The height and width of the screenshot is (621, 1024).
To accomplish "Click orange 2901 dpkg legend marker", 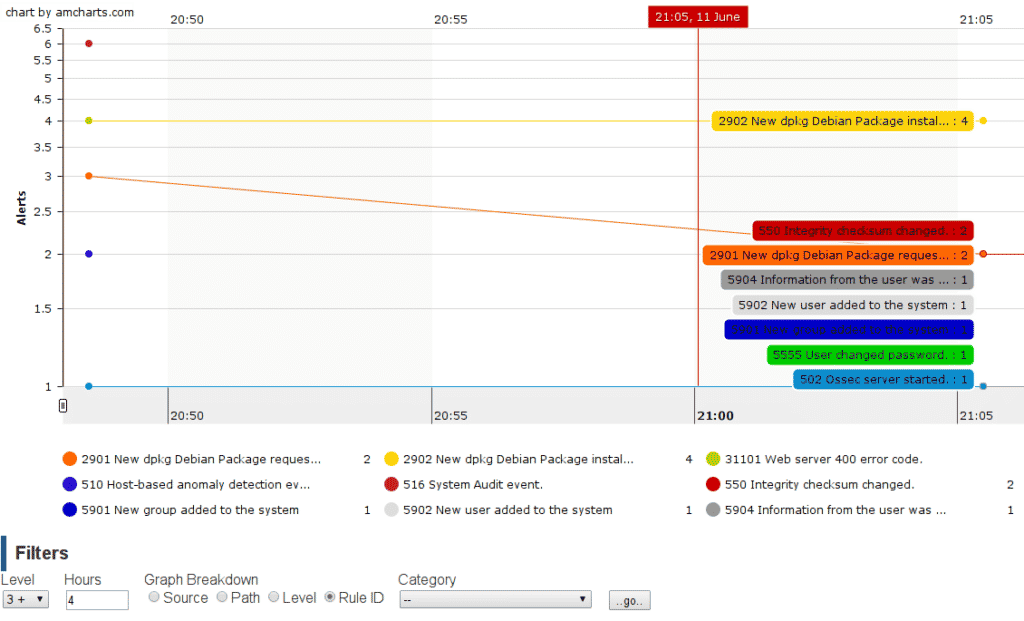I will coord(69,459).
